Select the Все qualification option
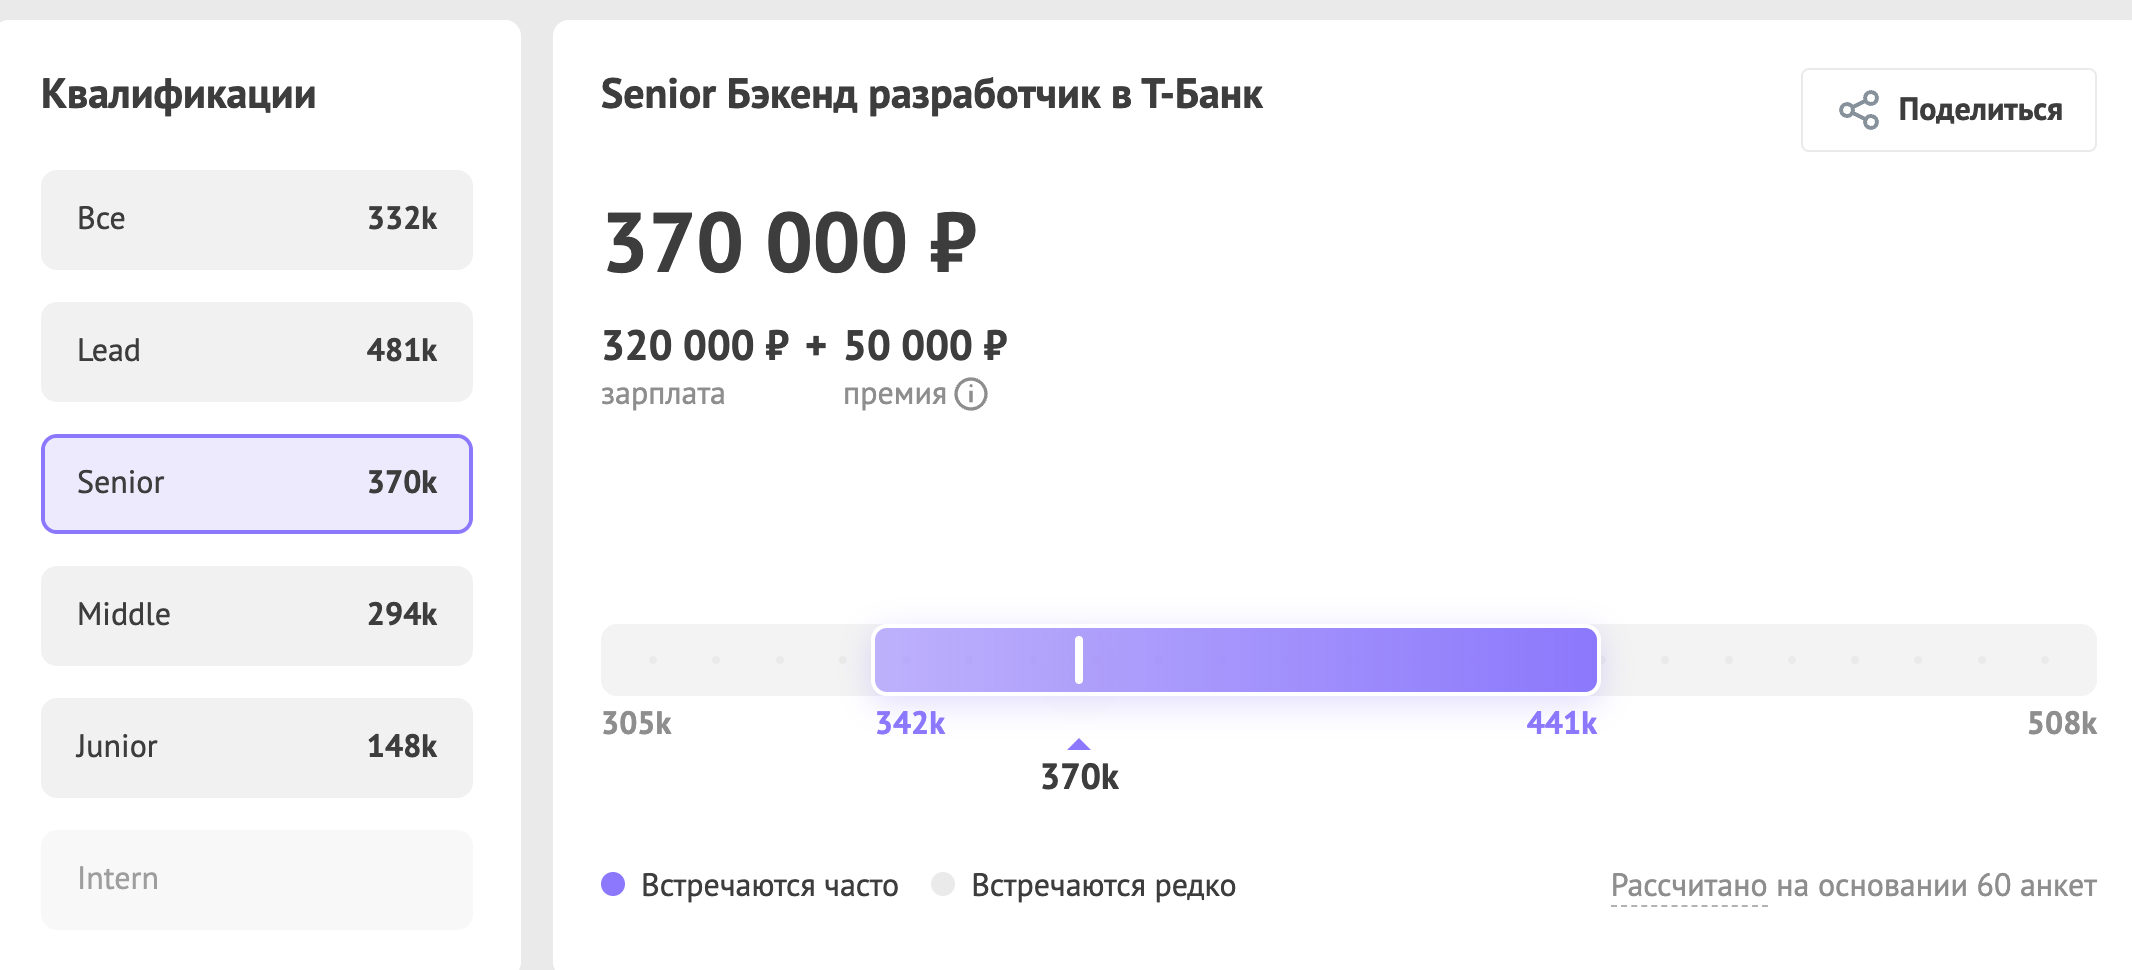This screenshot has width=2132, height=970. tap(256, 219)
